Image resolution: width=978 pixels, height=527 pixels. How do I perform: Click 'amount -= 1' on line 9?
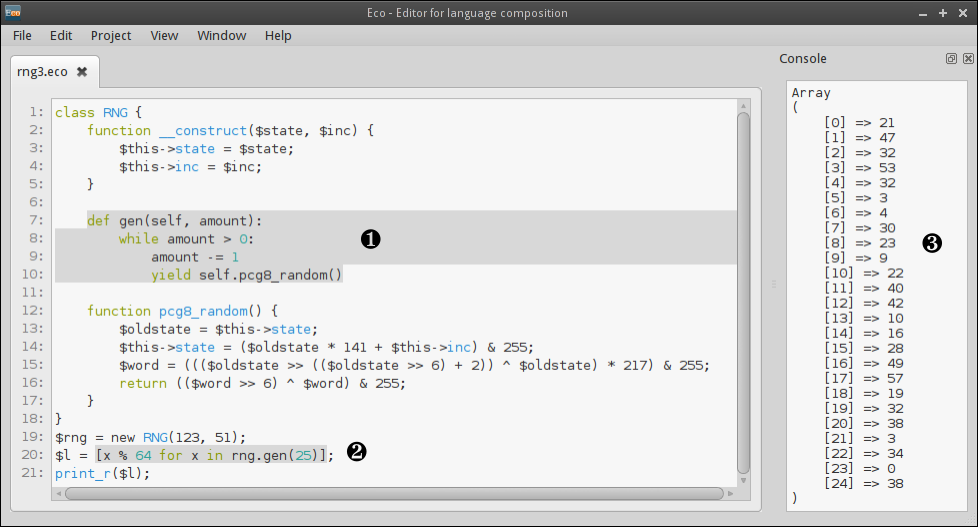(195, 257)
